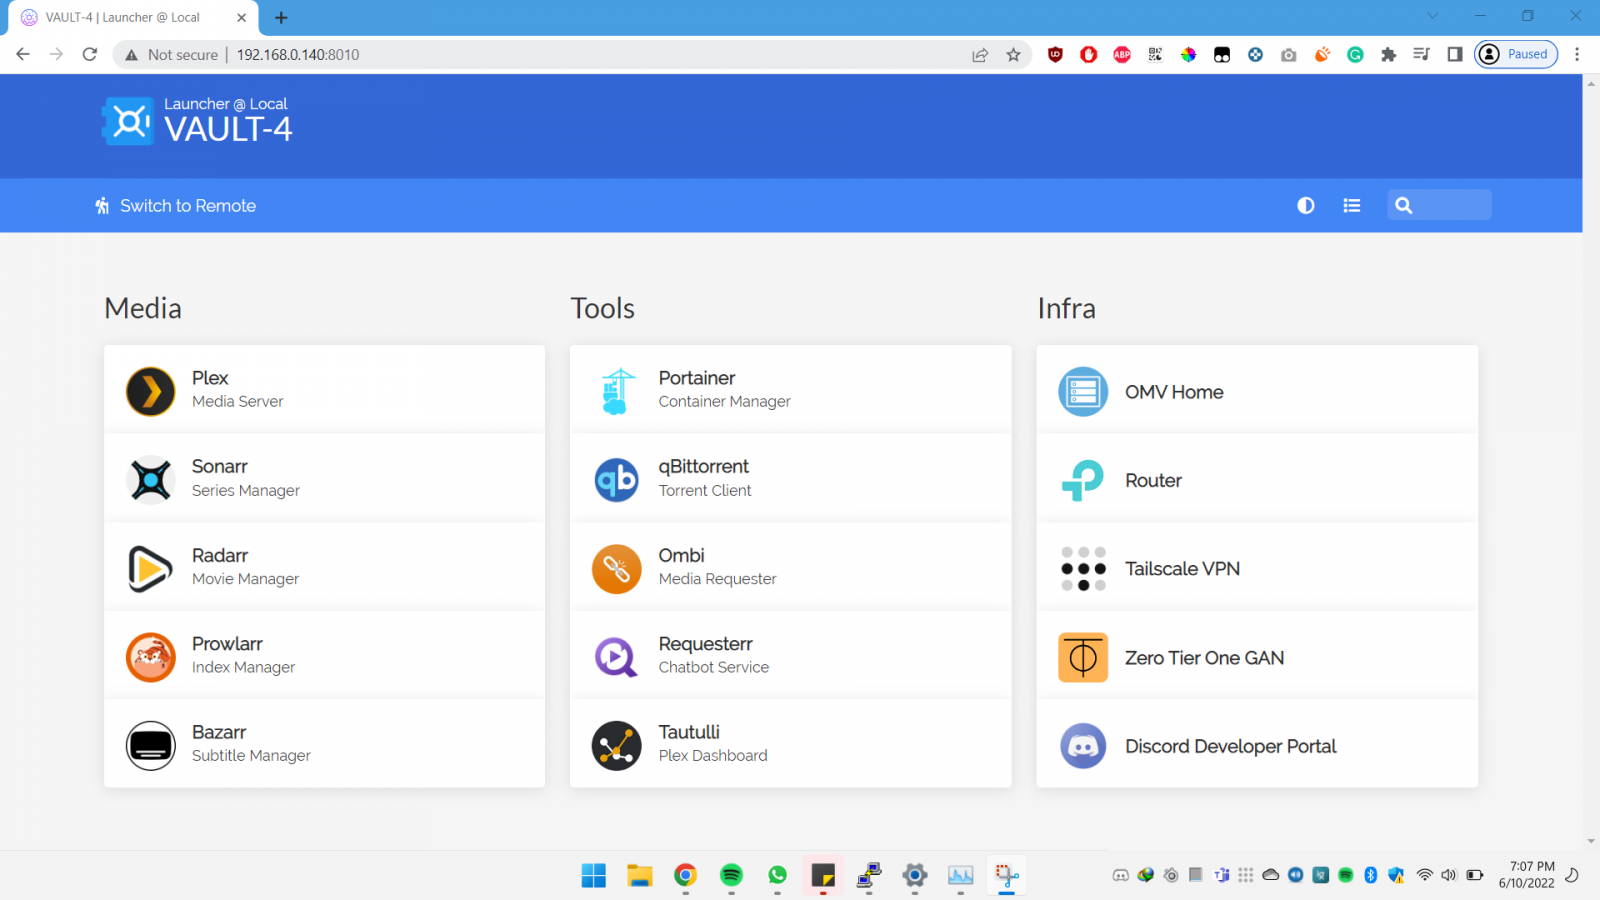Open File Explorer from taskbar
Image resolution: width=1600 pixels, height=900 pixels.
[x=640, y=876]
